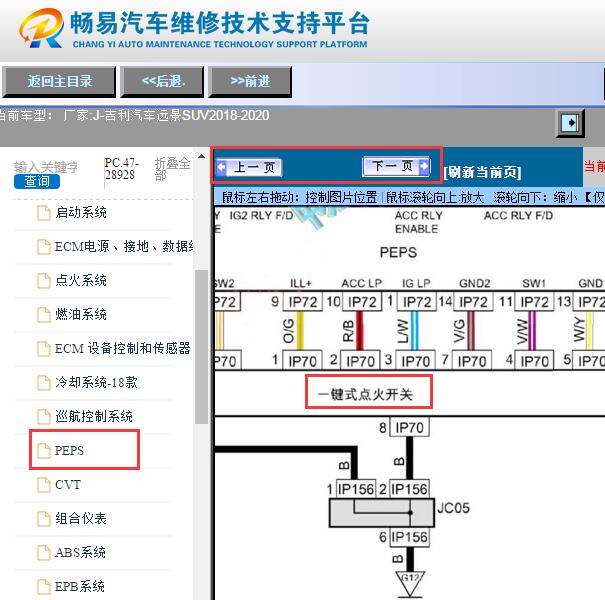Click the document icon beside 启动系统
Screen dimensions: 605x600
point(44,213)
